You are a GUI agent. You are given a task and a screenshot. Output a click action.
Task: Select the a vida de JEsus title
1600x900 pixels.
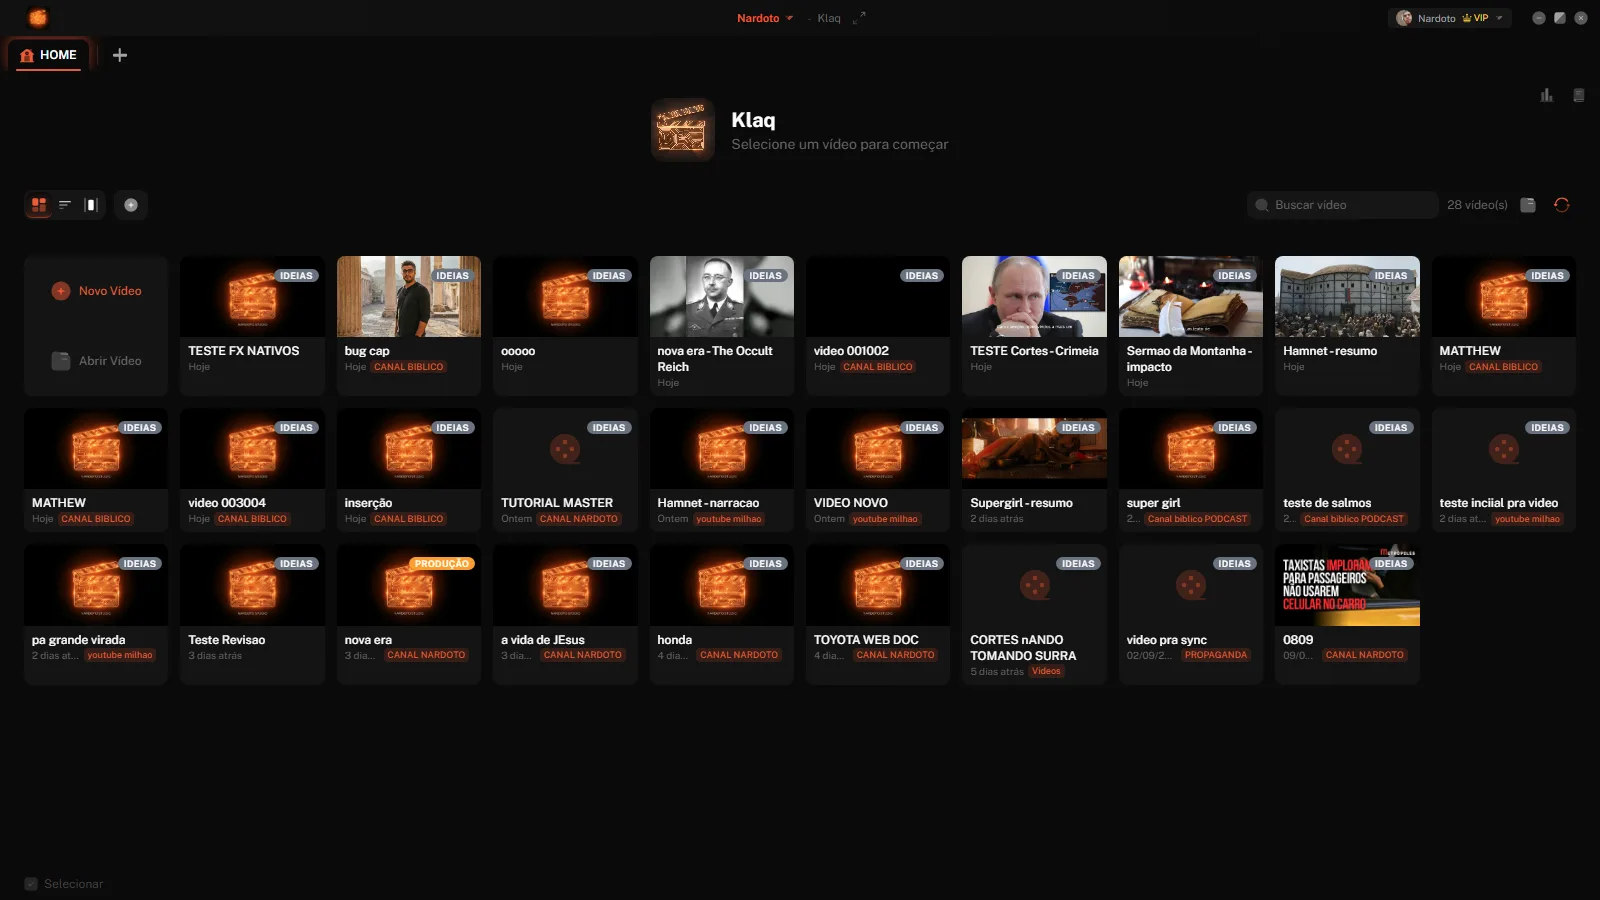point(543,640)
